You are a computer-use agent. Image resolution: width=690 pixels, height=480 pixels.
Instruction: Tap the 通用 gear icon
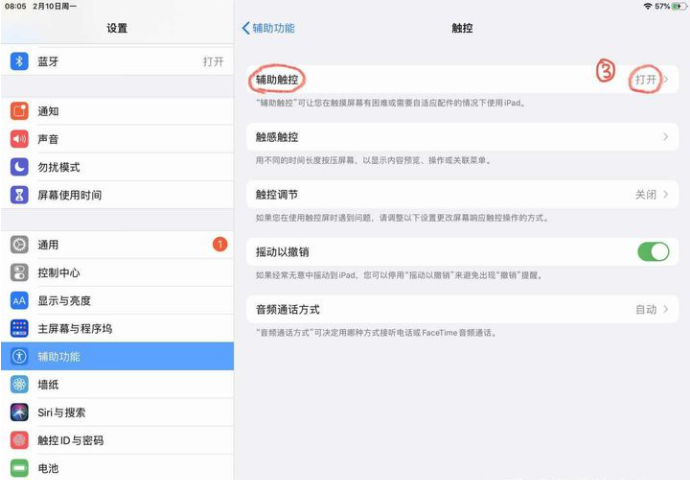pos(19,245)
